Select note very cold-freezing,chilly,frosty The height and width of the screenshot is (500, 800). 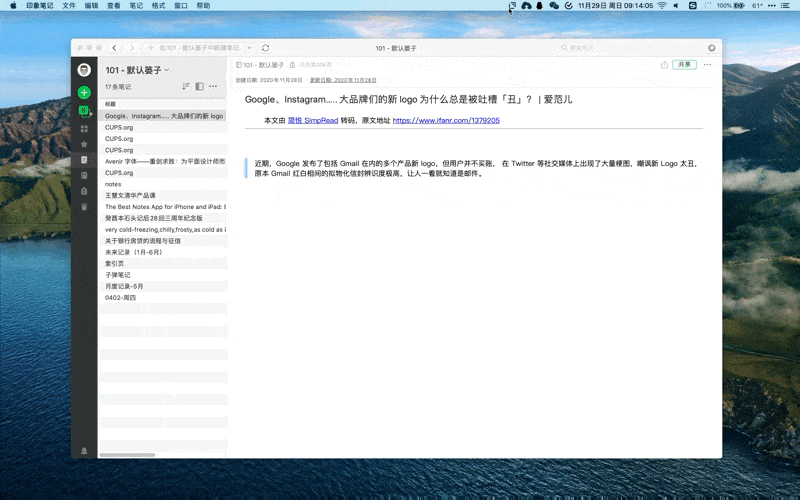pos(162,230)
